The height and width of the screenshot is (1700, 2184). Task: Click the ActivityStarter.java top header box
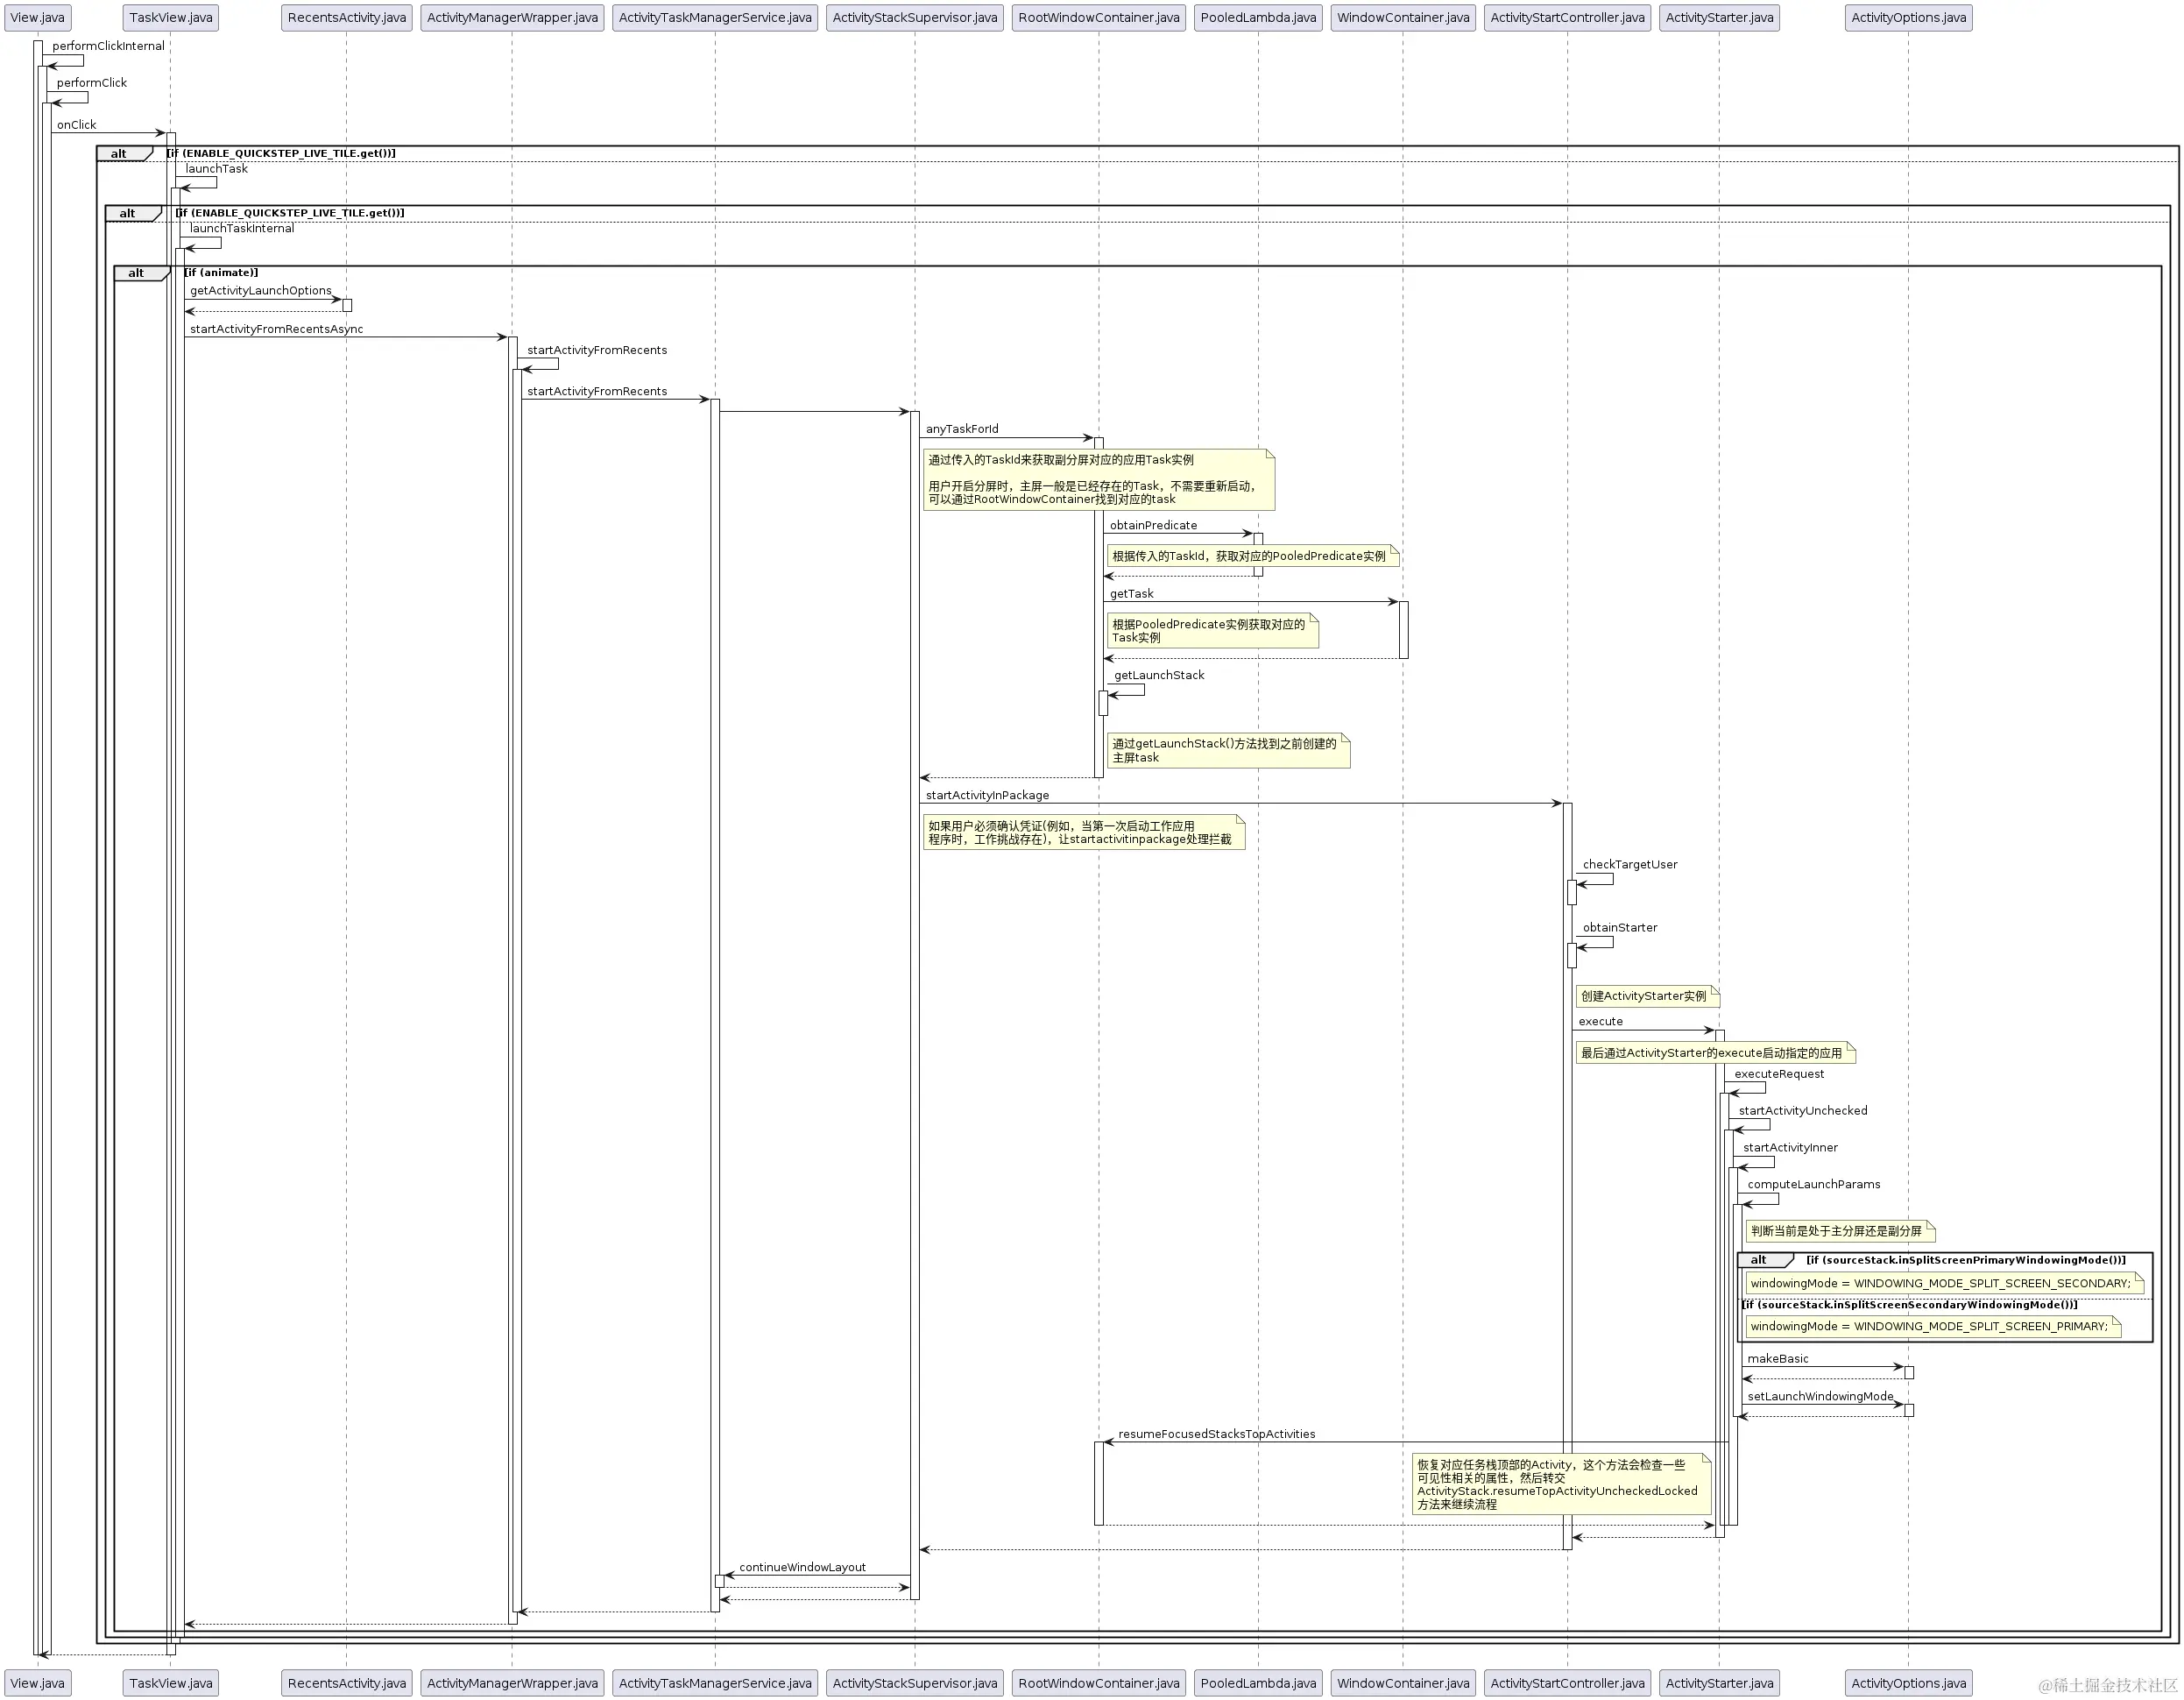point(1719,18)
